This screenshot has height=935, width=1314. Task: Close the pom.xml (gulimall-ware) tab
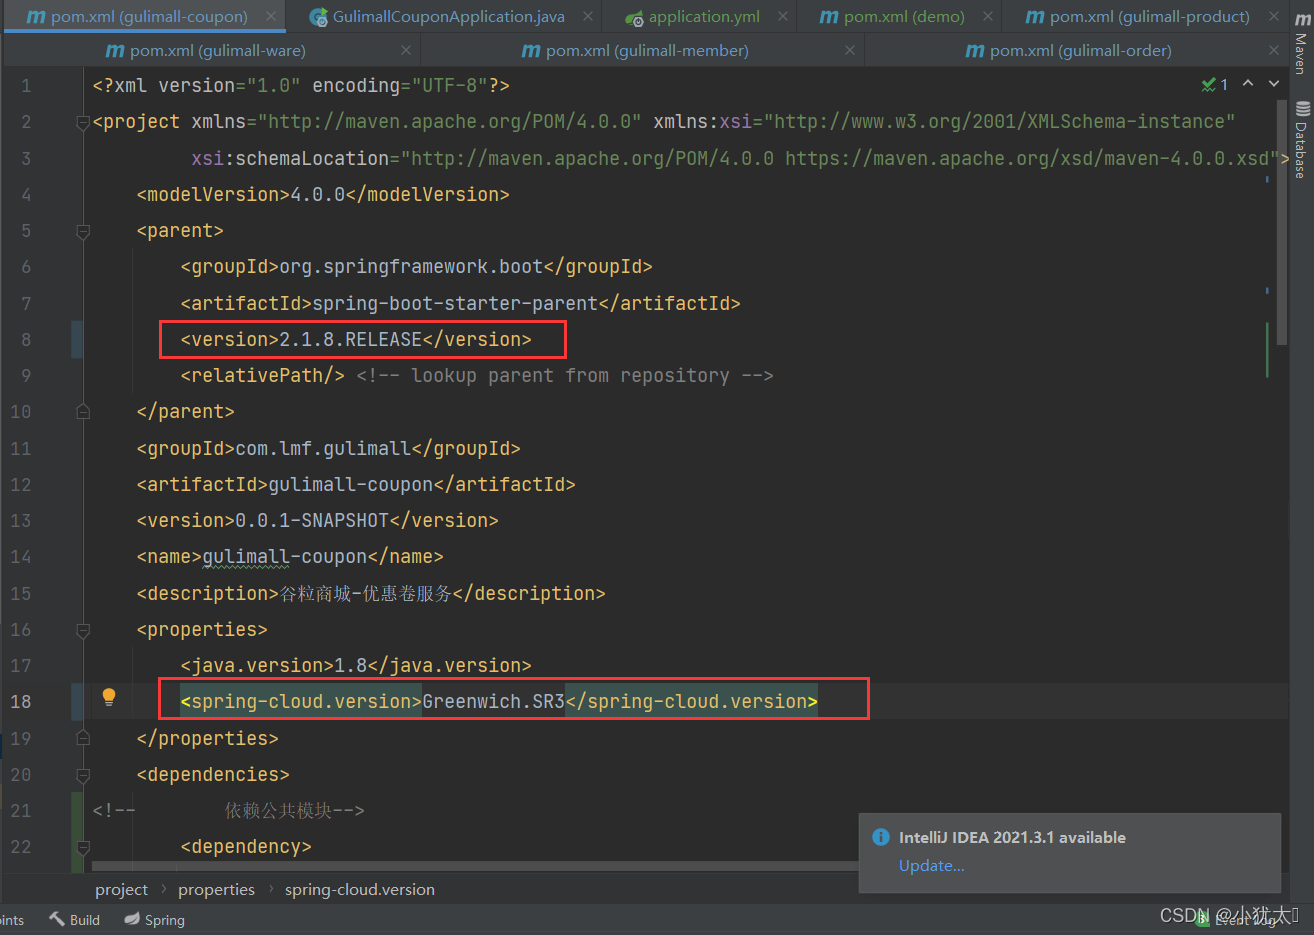[x=405, y=50]
